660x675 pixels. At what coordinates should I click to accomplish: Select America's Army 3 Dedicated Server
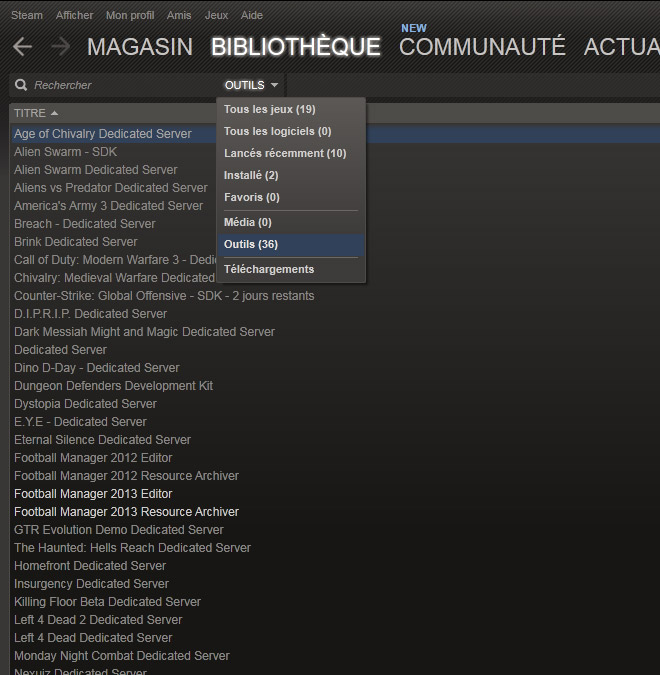108,206
